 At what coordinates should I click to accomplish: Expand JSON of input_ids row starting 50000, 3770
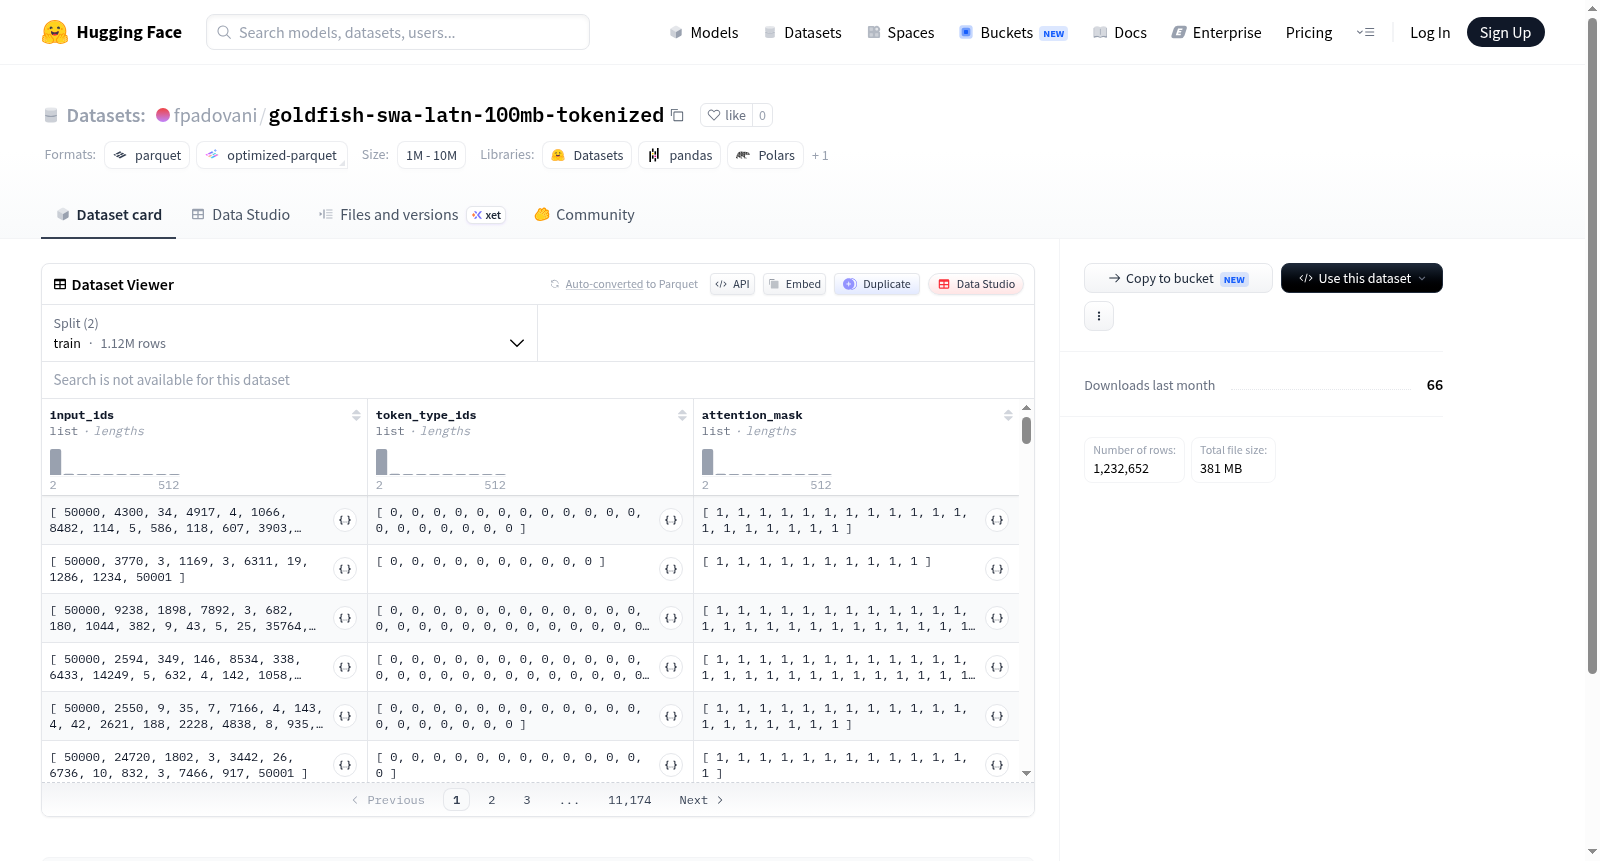(x=345, y=569)
